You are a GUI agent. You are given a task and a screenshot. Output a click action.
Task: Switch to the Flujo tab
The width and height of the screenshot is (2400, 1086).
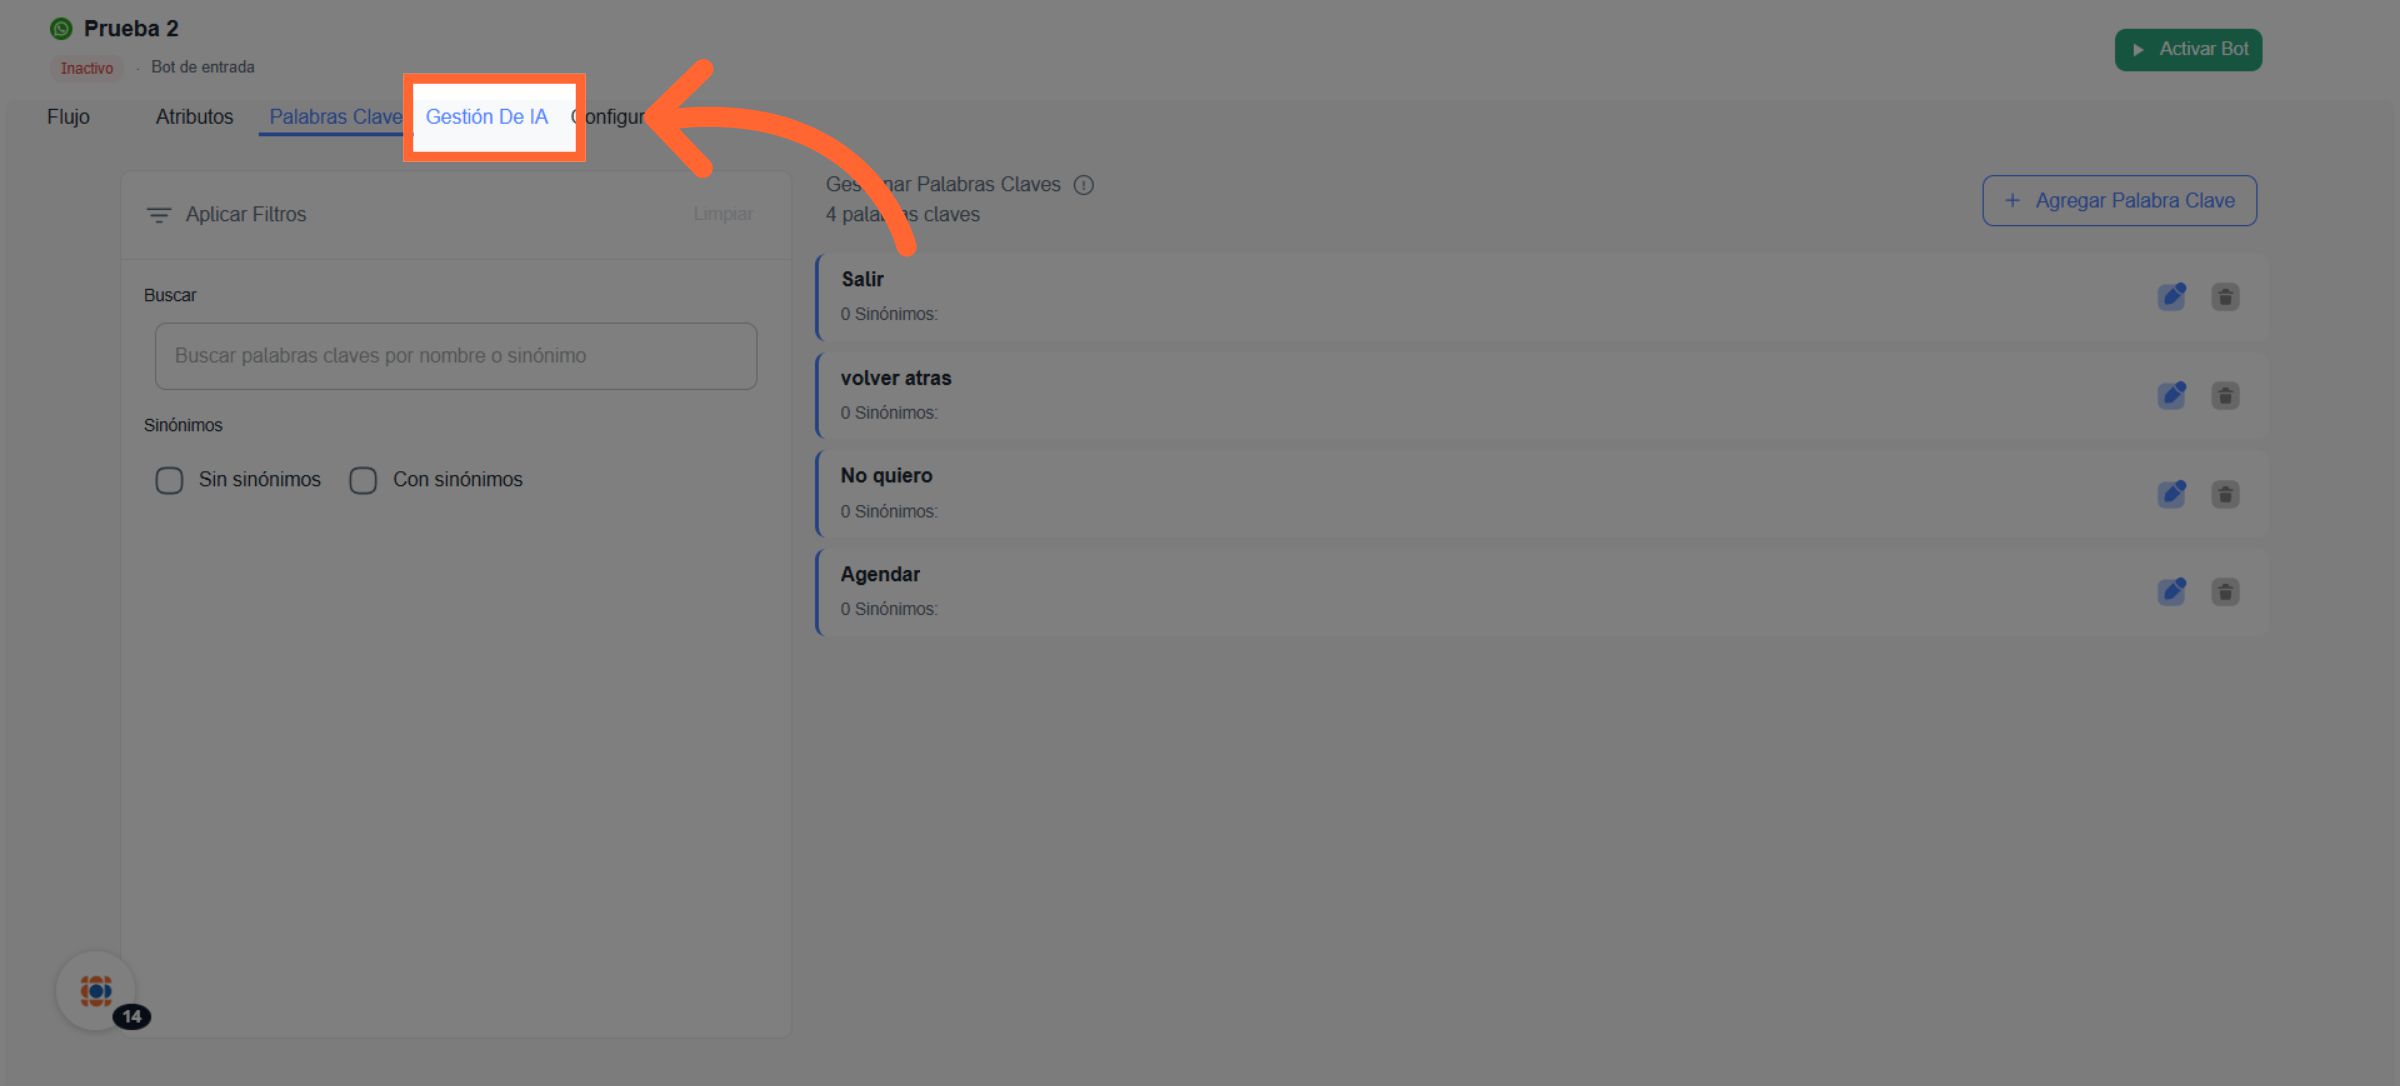click(x=68, y=117)
